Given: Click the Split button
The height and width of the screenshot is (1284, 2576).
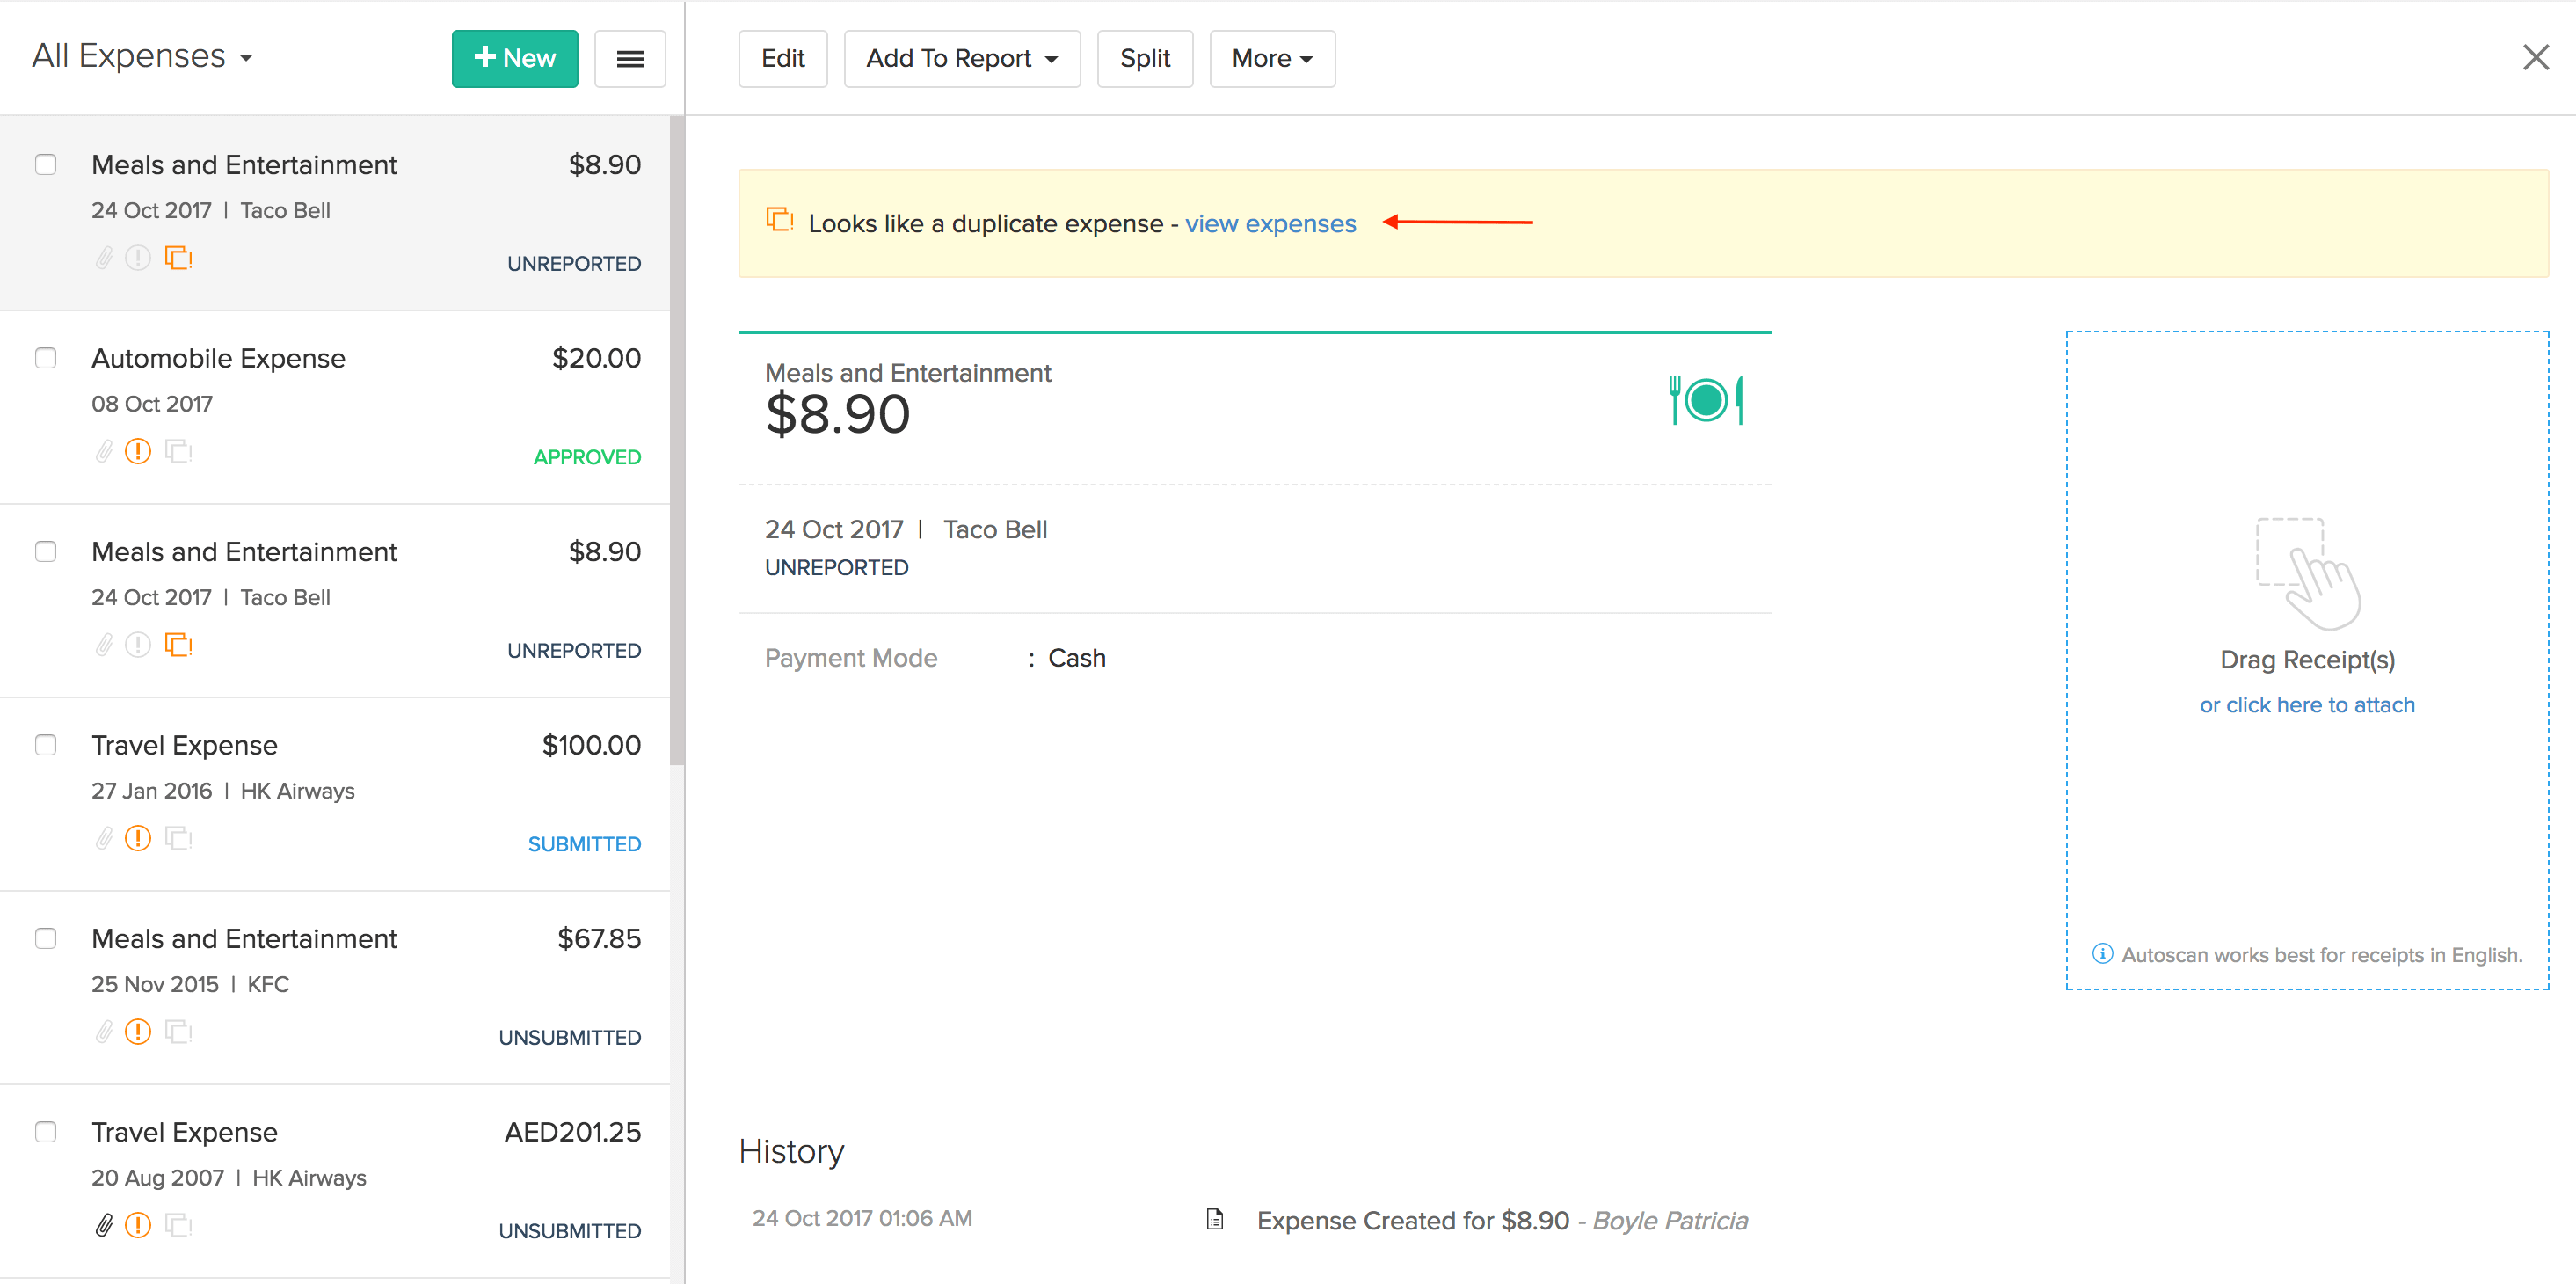Looking at the screenshot, I should point(1144,59).
